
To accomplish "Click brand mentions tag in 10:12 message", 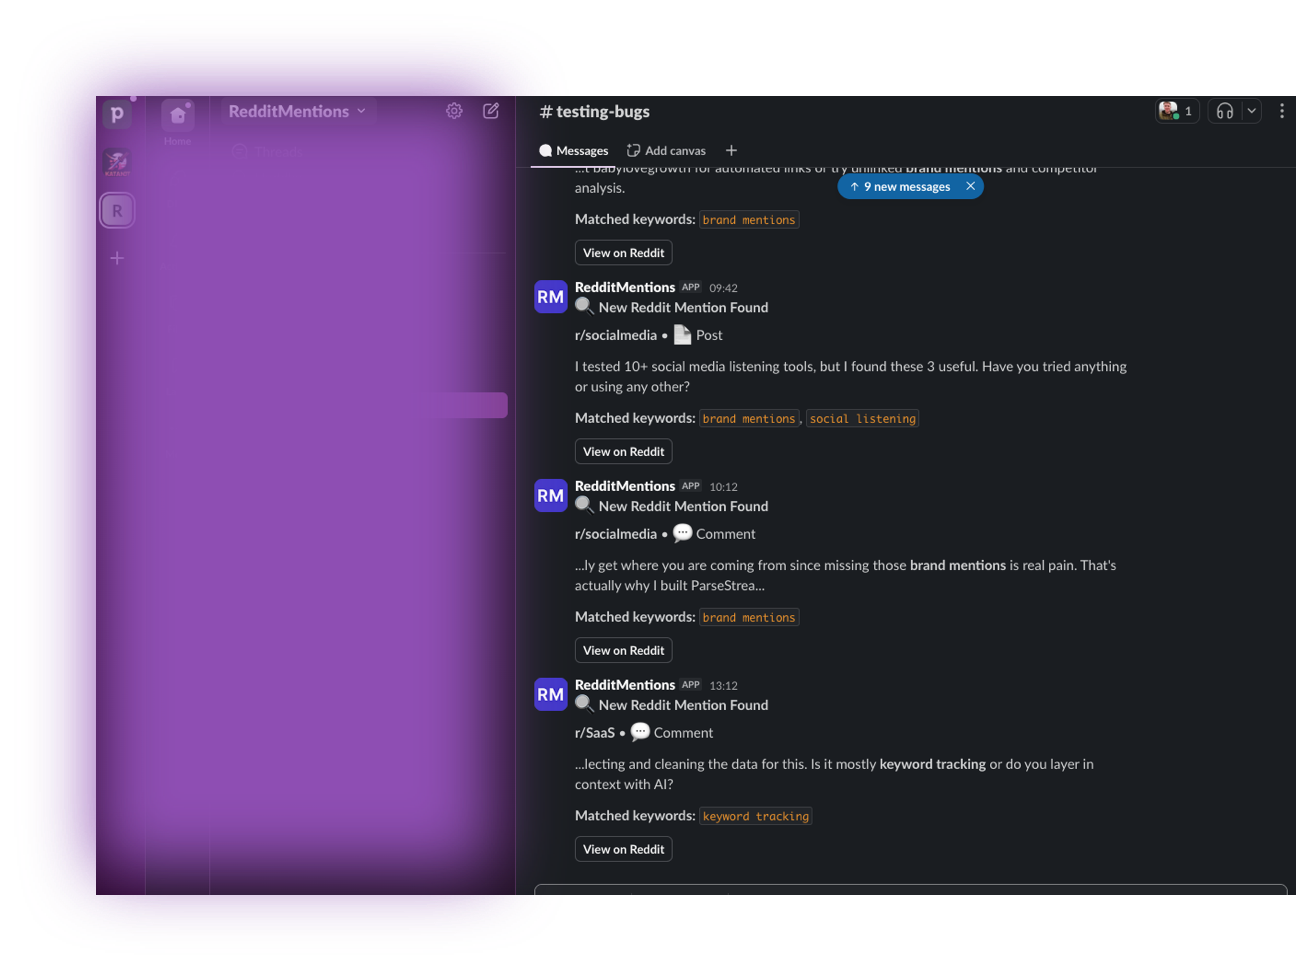I will [x=749, y=618].
